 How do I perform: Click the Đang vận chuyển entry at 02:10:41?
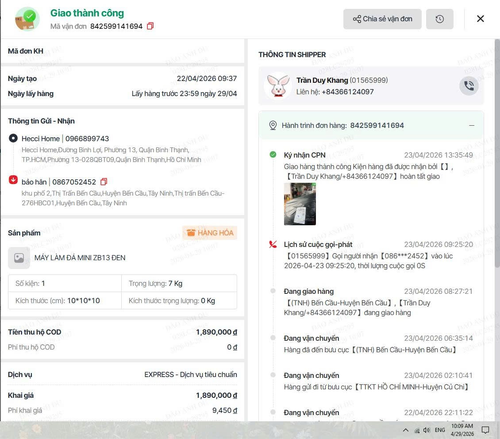(378, 381)
